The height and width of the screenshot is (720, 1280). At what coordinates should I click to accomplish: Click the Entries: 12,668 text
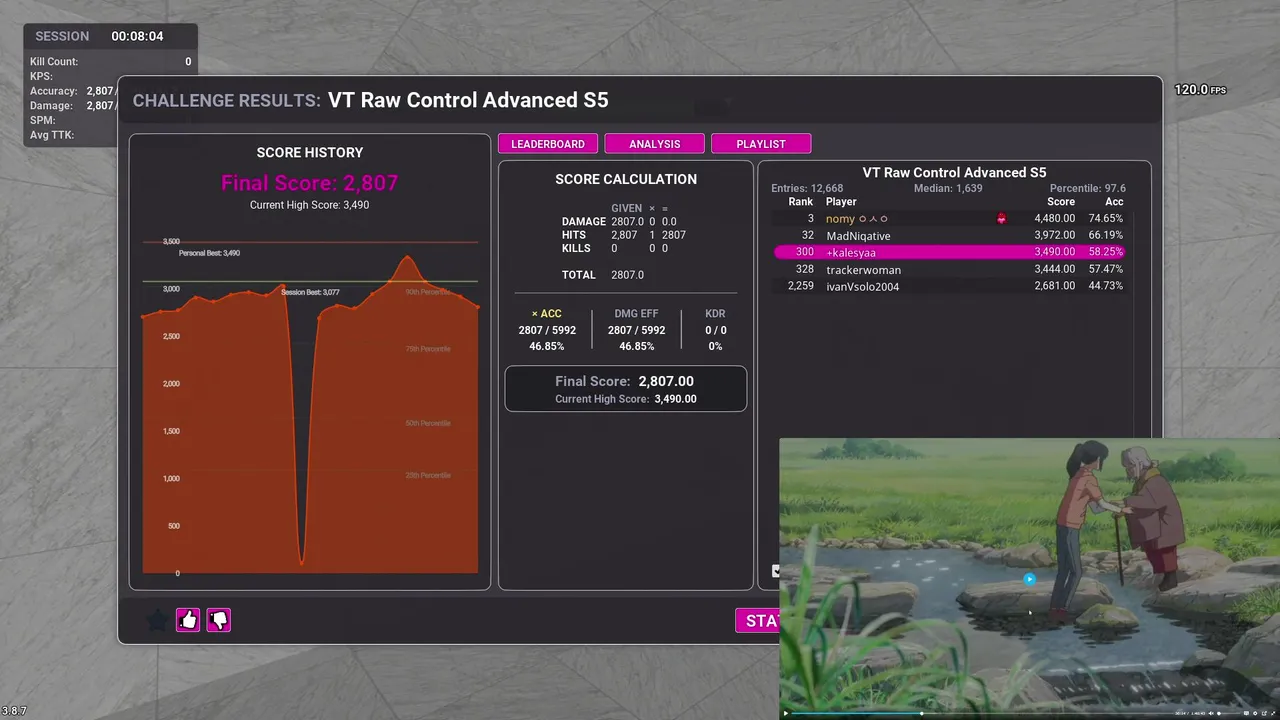[x=807, y=189]
